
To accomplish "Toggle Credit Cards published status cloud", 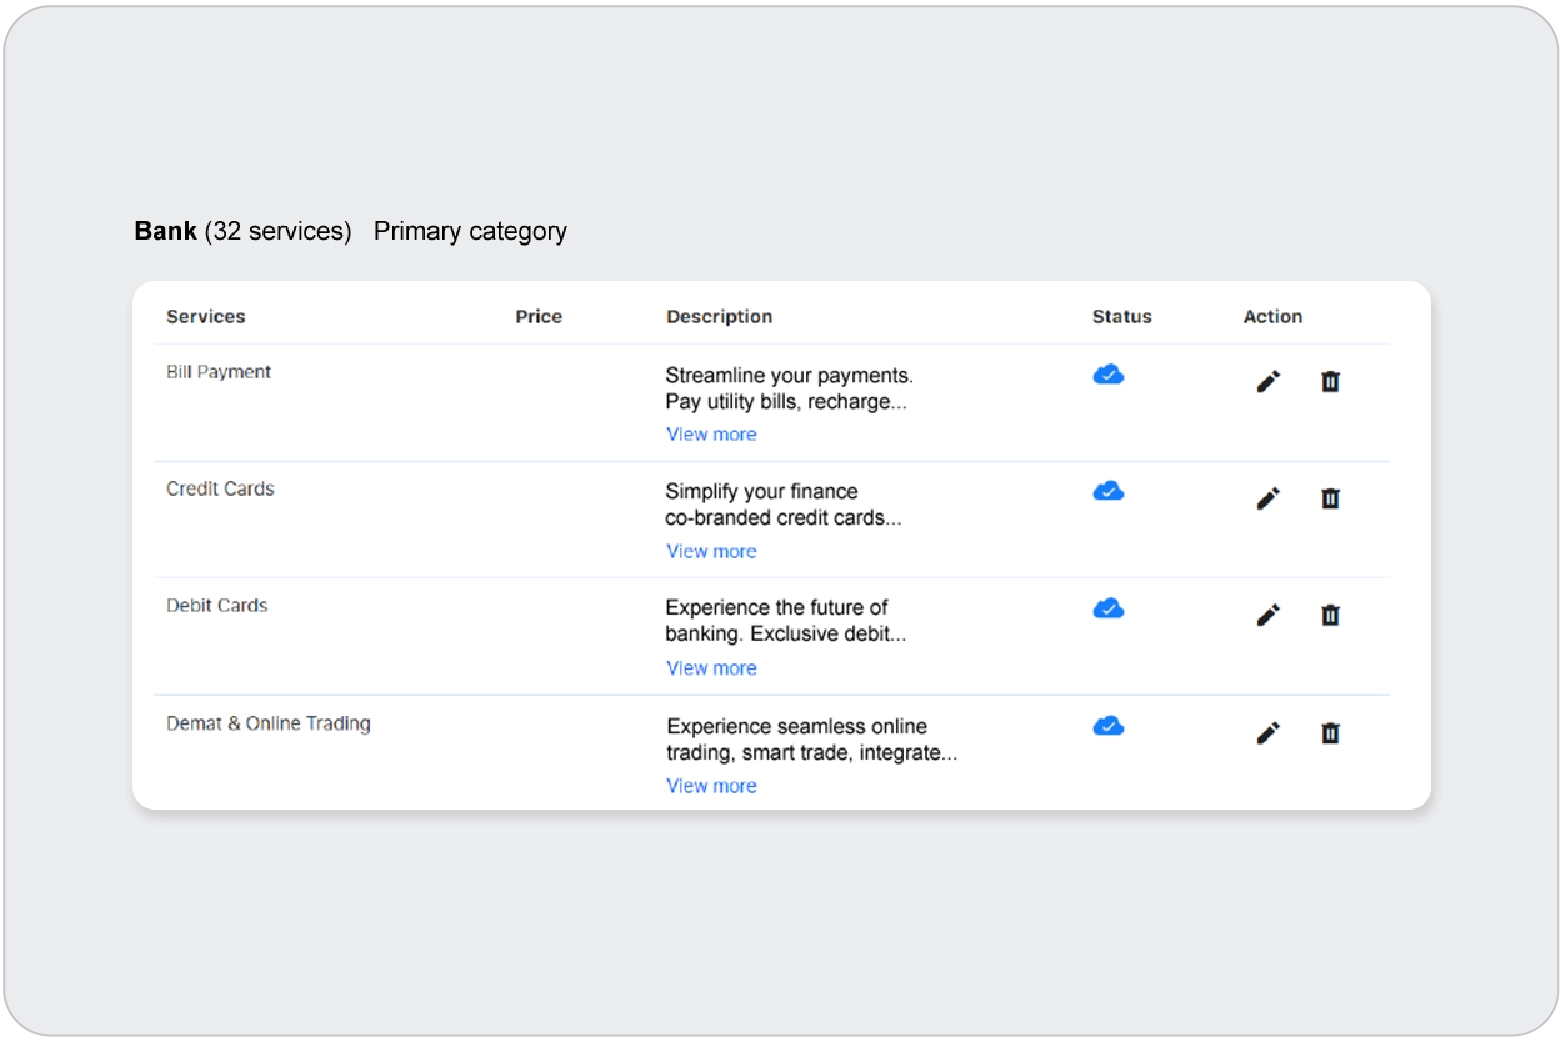I will tap(1108, 492).
